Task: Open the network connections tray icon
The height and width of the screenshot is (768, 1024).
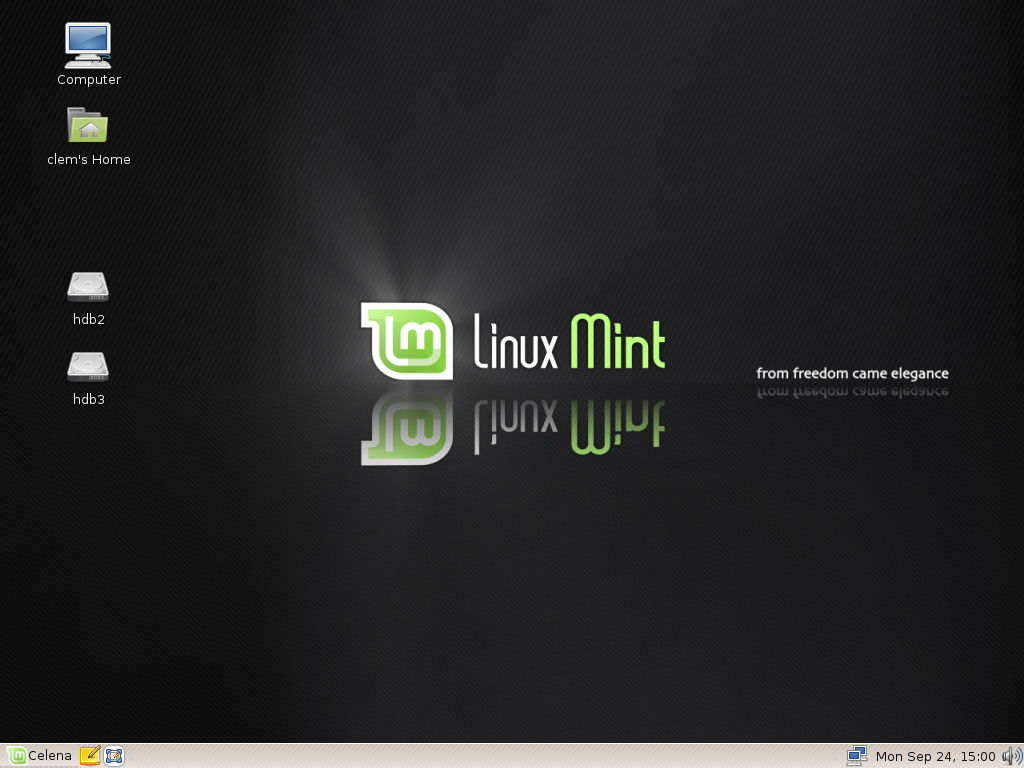Action: [856, 756]
